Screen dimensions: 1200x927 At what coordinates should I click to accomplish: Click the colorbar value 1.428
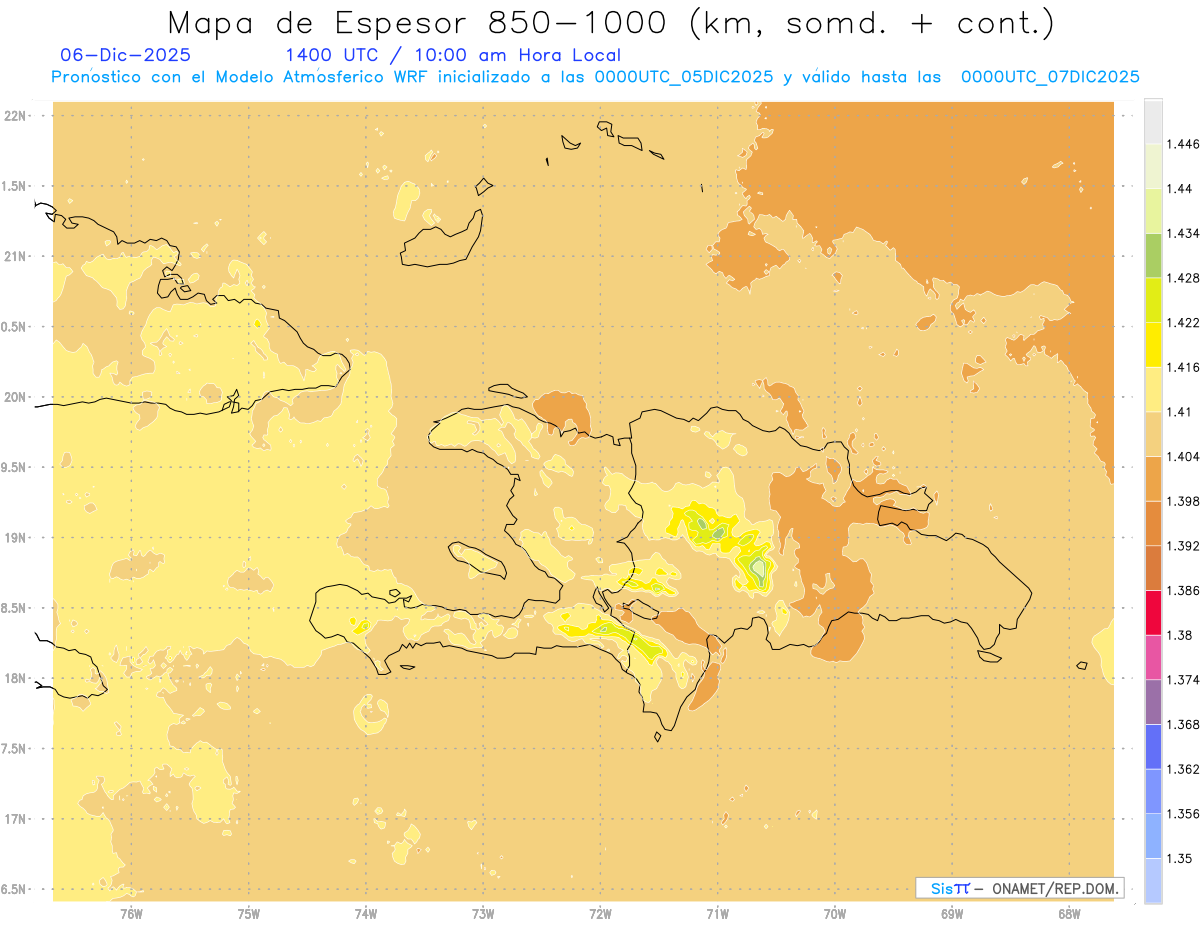[1183, 278]
